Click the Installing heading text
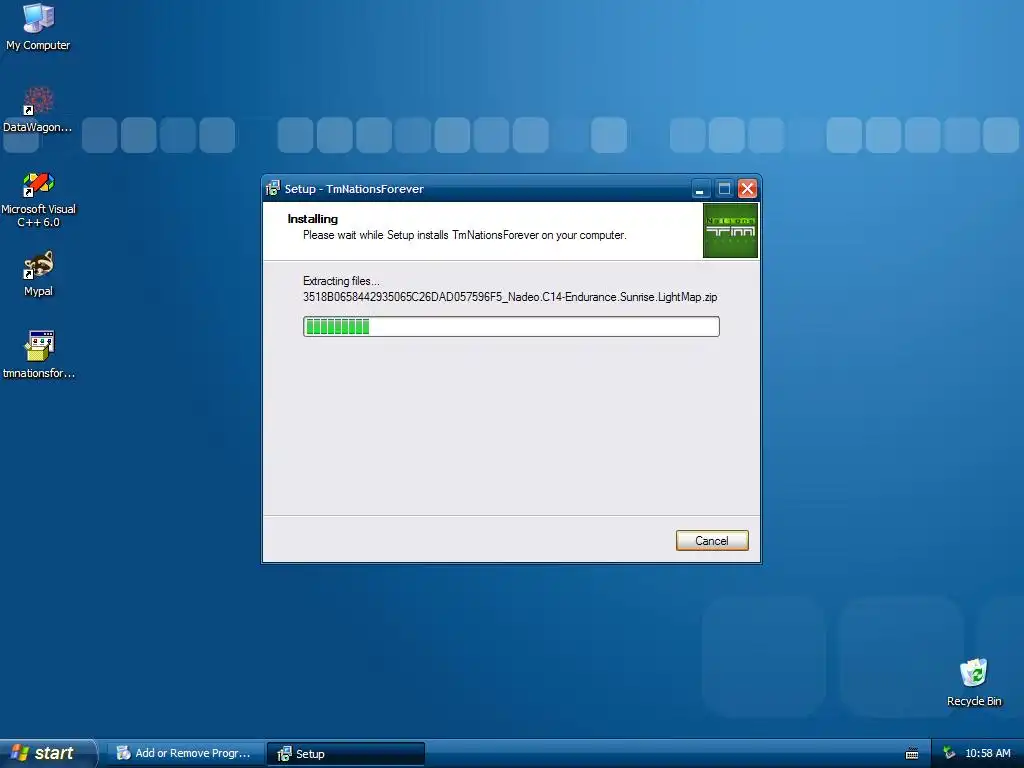Viewport: 1024px width, 768px height. [312, 219]
